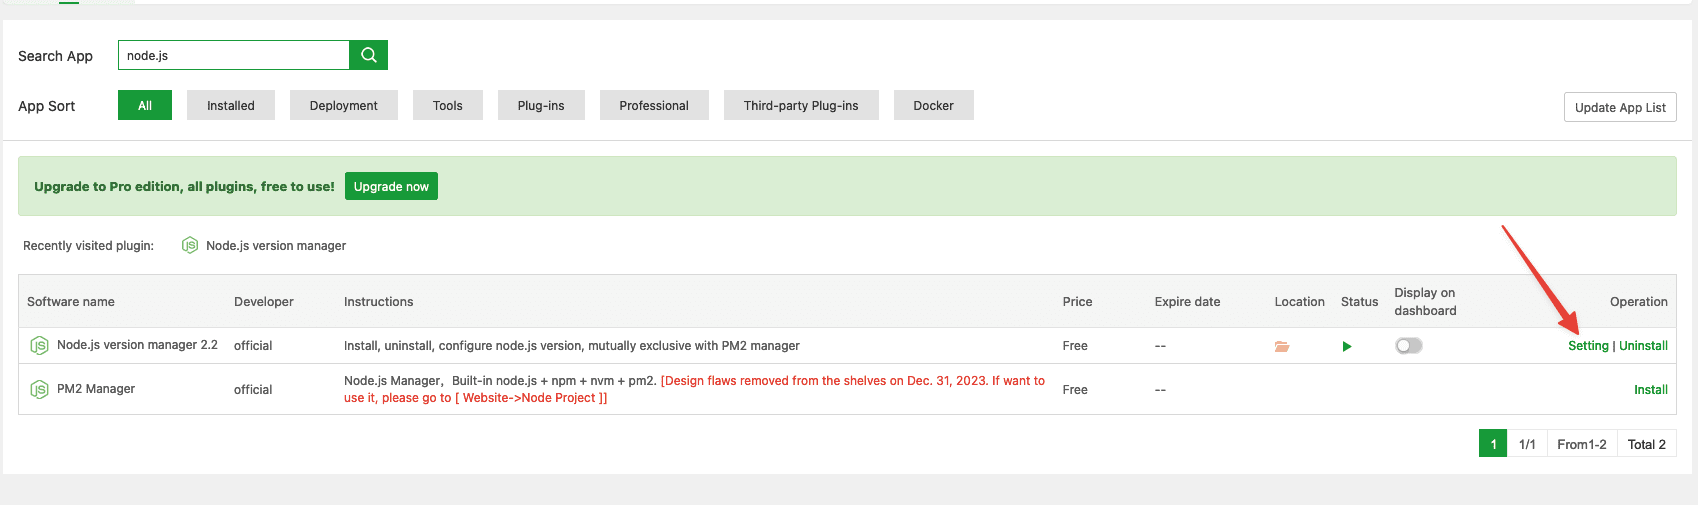This screenshot has height=505, width=1698.
Task: Click recently visited Node.js plugin icon
Action: click(190, 245)
